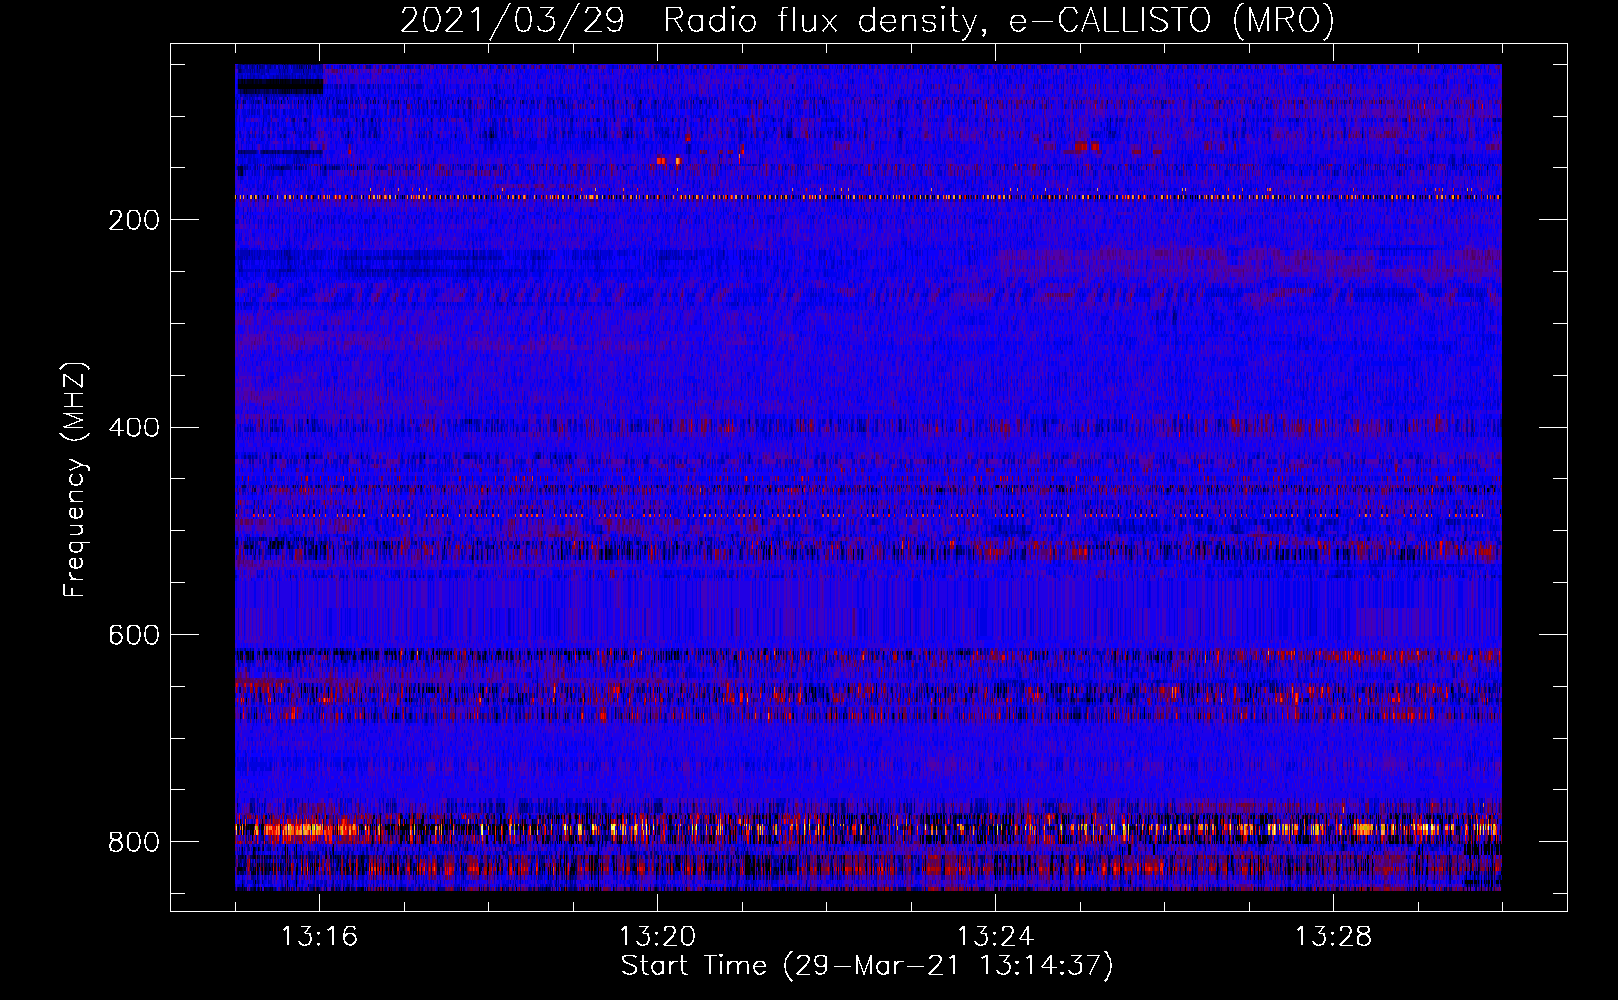The height and width of the screenshot is (1000, 1618).
Task: Click the 13:24 time tick label
Action: 995,937
